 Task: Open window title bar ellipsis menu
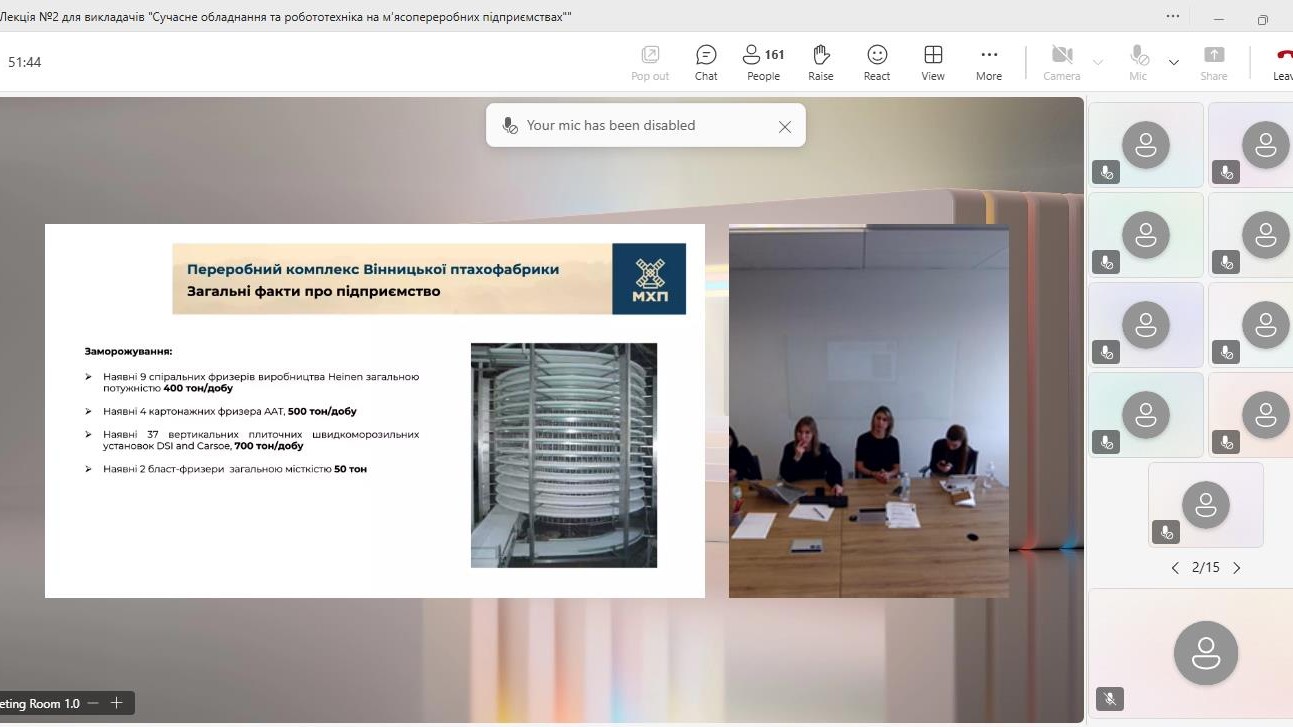pos(1173,17)
